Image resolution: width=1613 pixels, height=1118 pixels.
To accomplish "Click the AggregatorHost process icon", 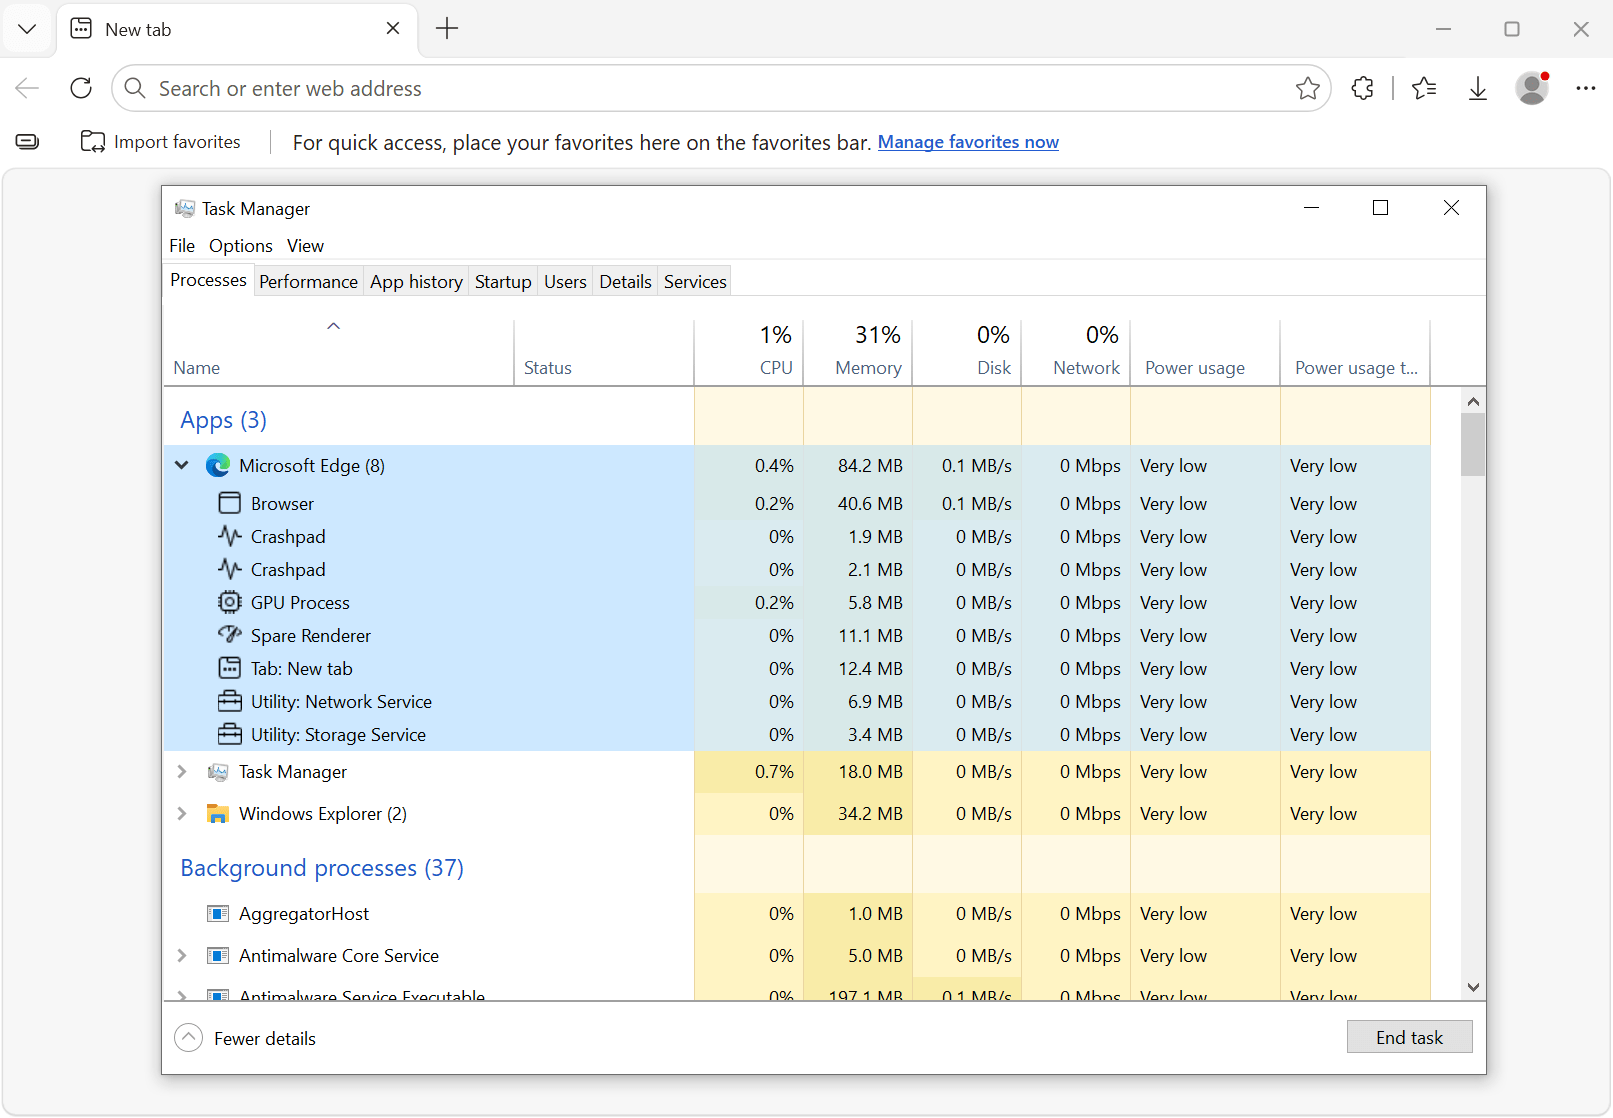I will (x=217, y=913).
